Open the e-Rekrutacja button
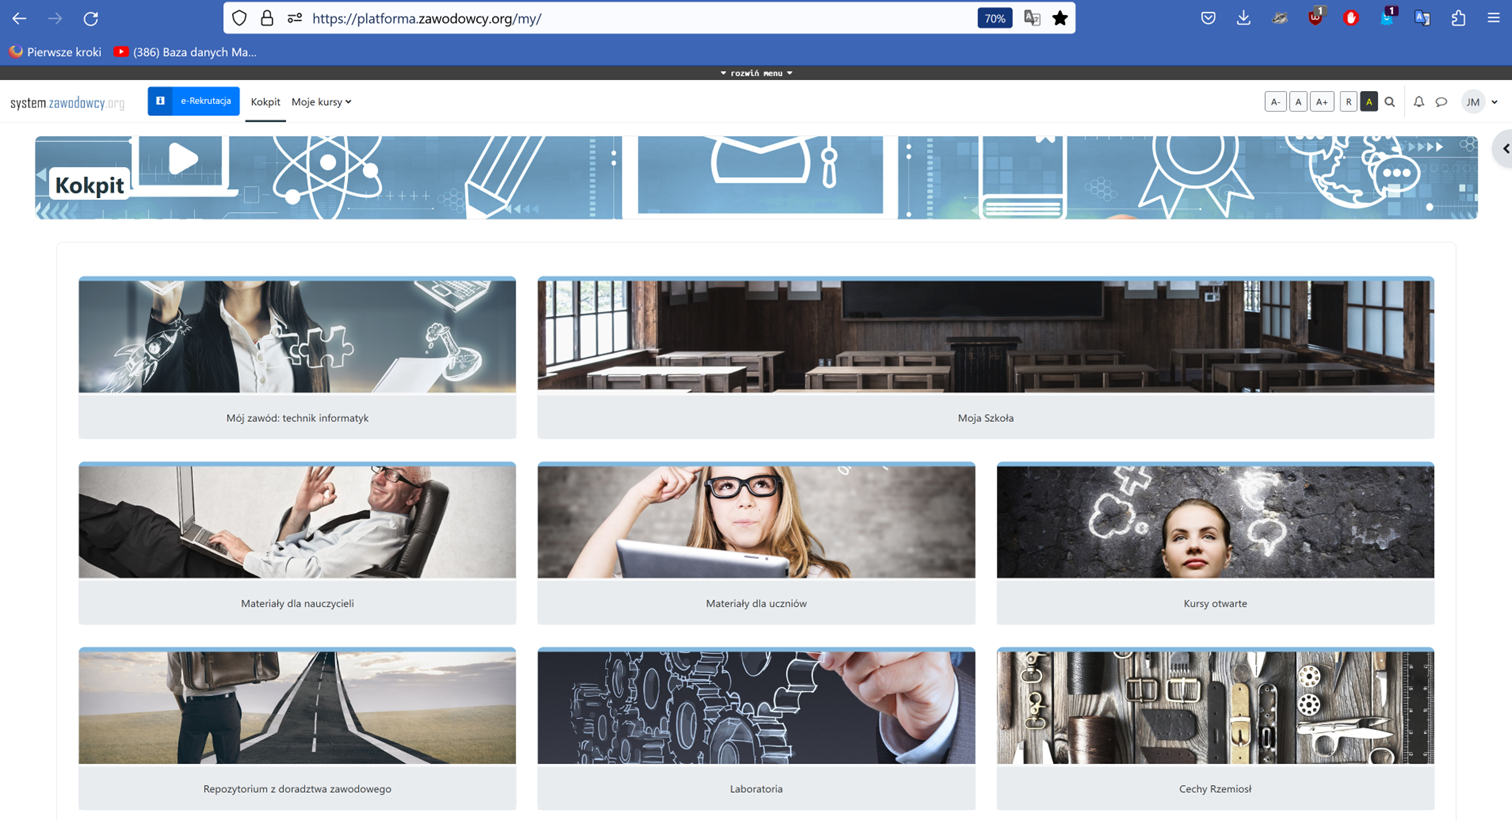Screen dimensions: 1512x821 (194, 101)
